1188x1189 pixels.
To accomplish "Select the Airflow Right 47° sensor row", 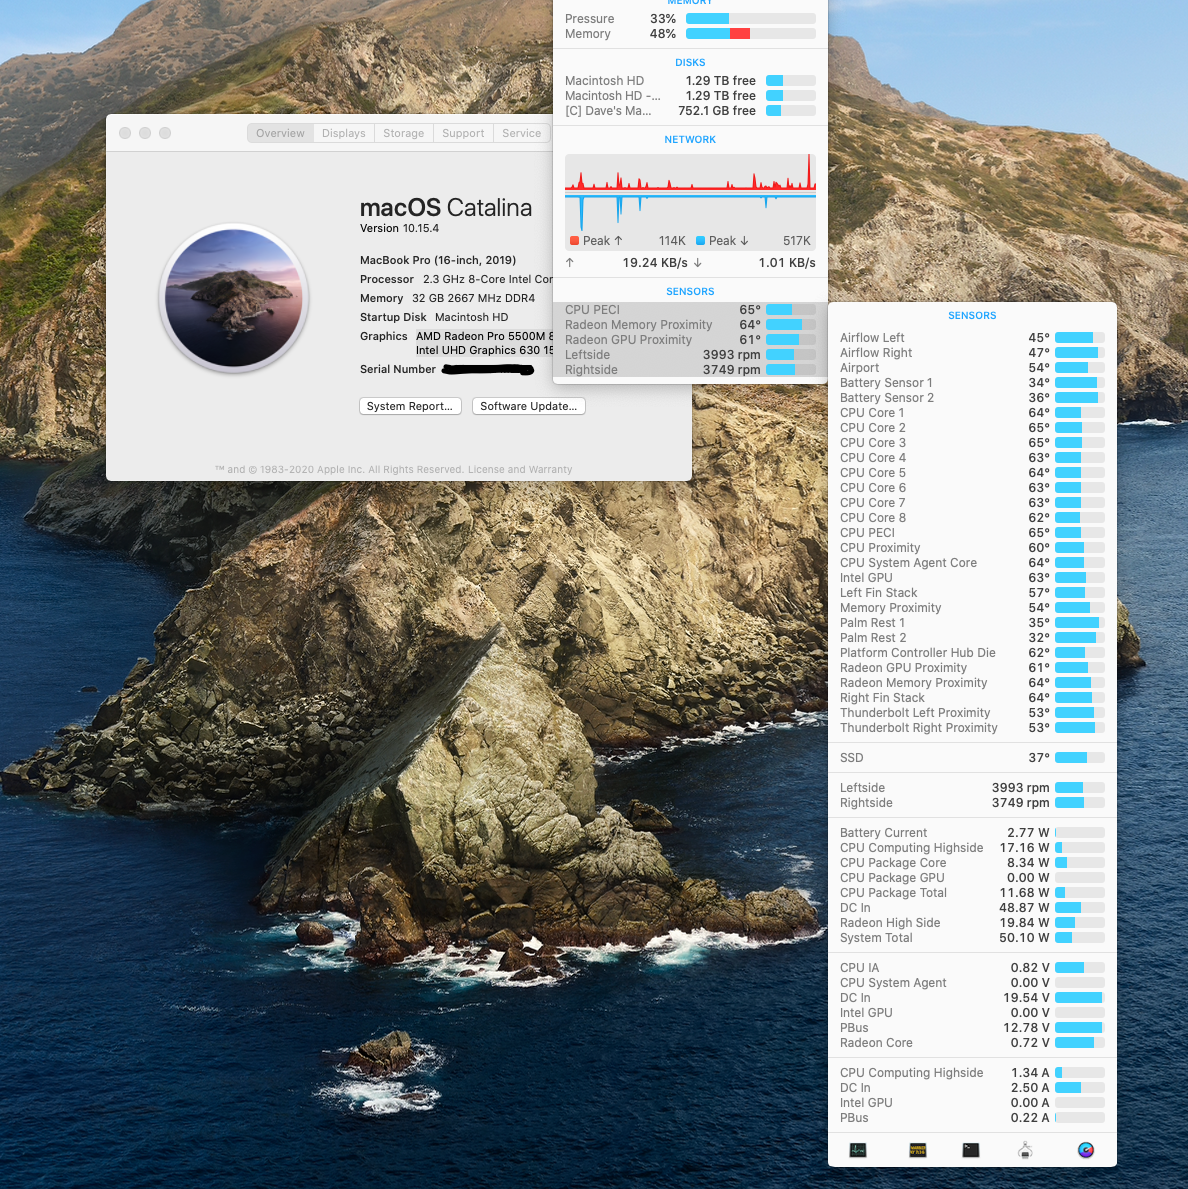I will click(972, 353).
